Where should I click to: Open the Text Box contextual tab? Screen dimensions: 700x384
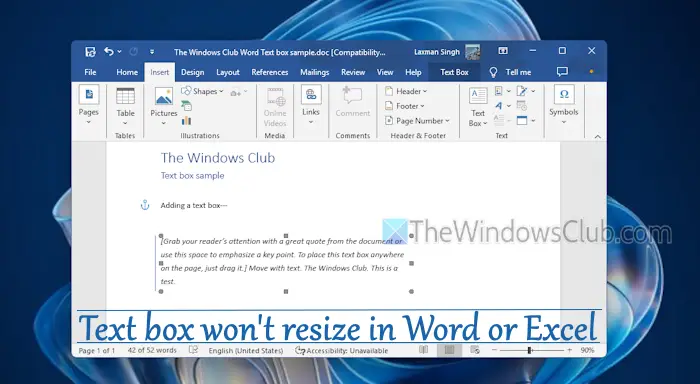point(454,72)
